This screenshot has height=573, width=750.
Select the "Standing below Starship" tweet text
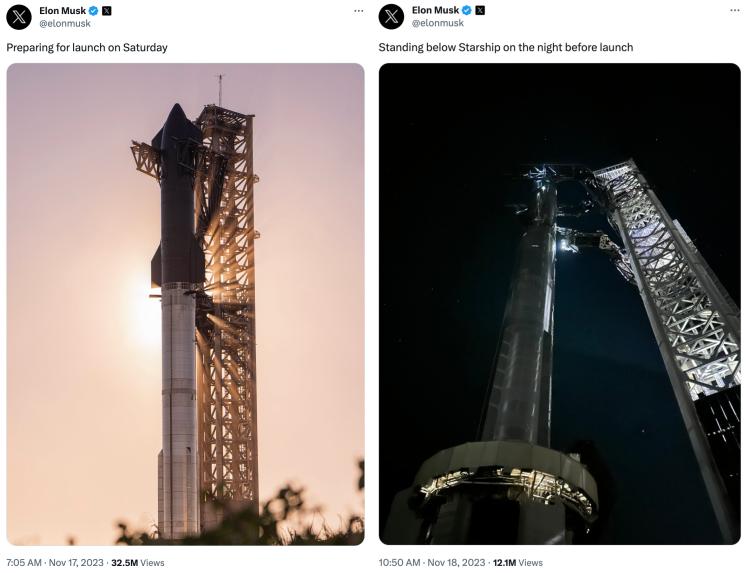[505, 48]
